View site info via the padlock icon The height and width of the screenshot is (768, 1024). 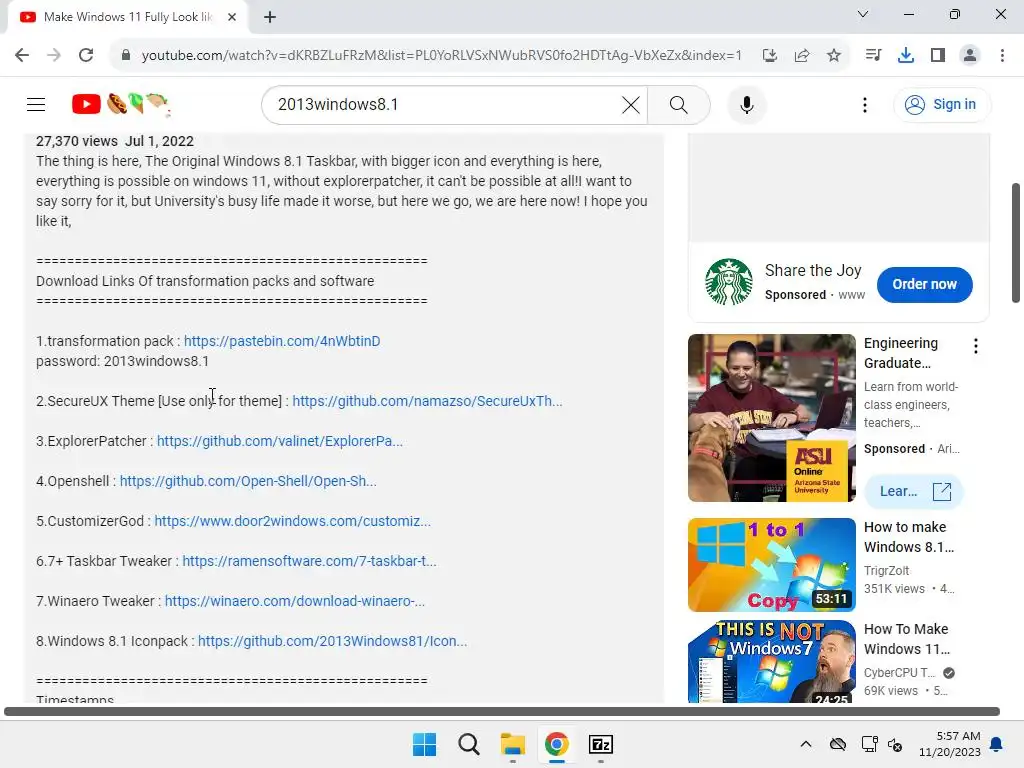click(126, 55)
